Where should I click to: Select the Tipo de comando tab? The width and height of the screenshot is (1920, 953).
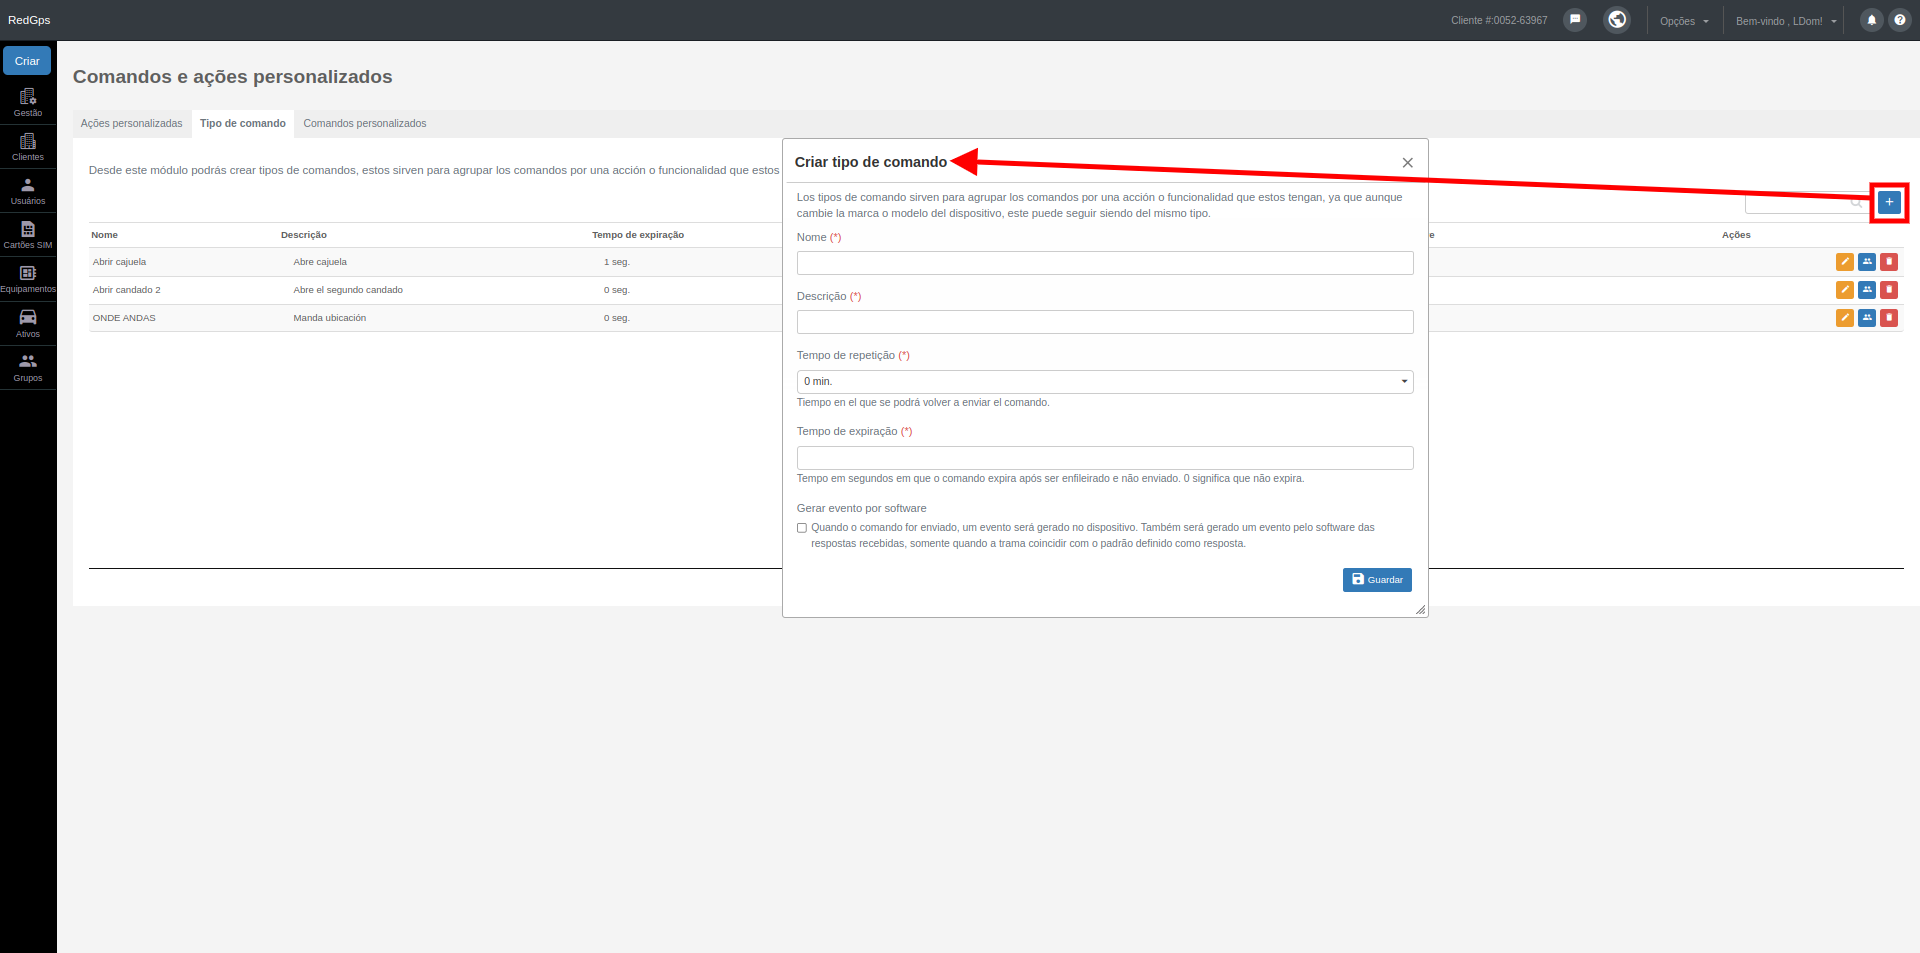[x=243, y=124]
